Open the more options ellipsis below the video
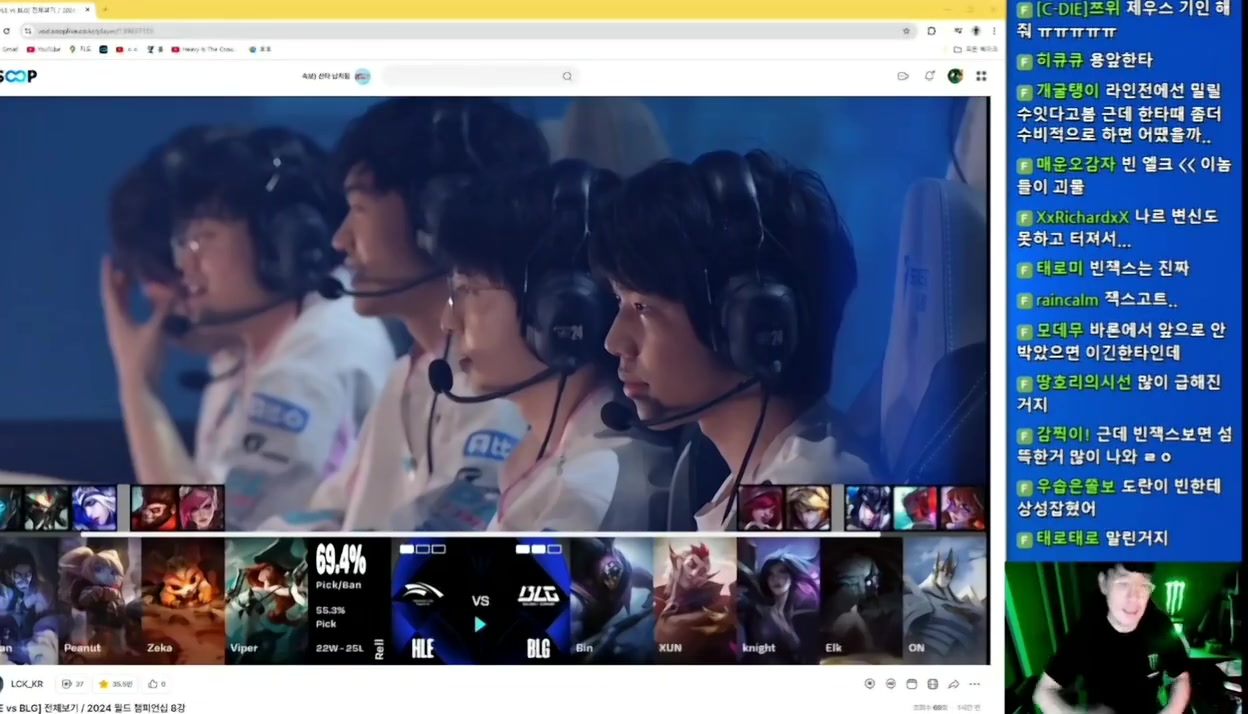Image resolution: width=1248 pixels, height=714 pixels. click(x=975, y=684)
